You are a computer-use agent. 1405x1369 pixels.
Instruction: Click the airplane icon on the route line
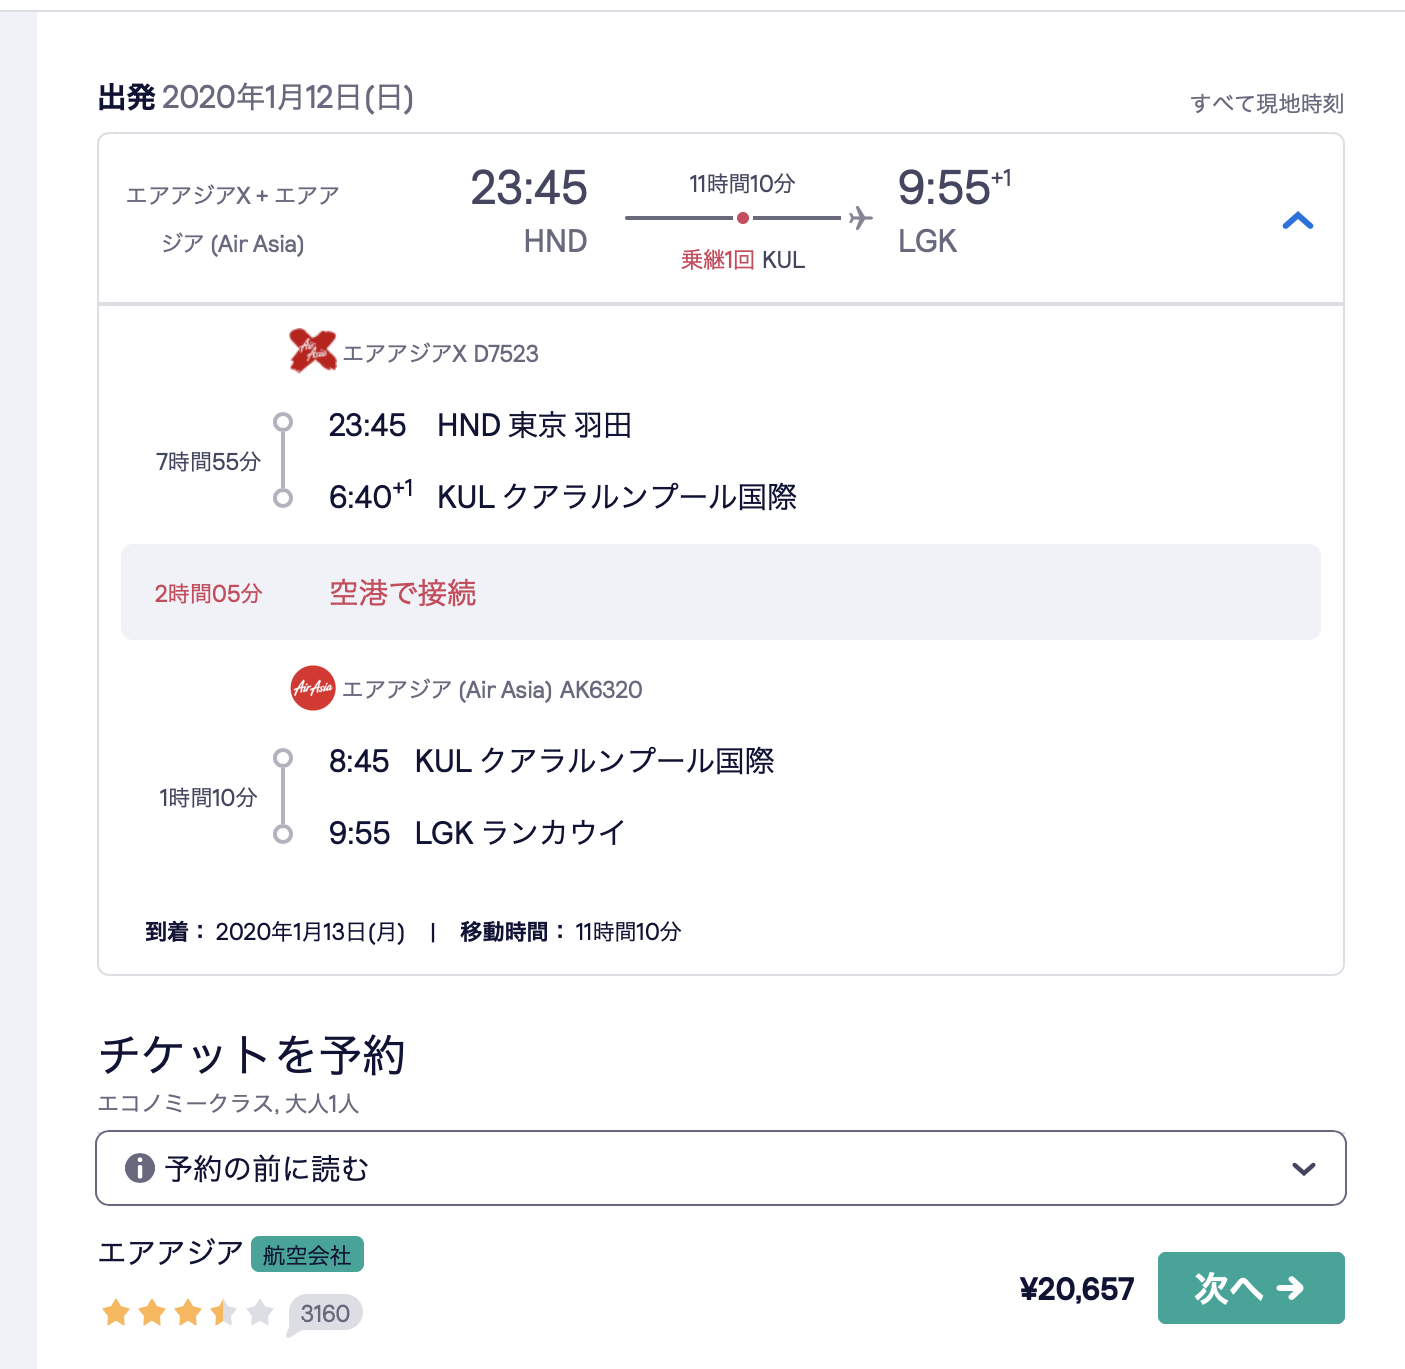pyautogui.click(x=860, y=219)
